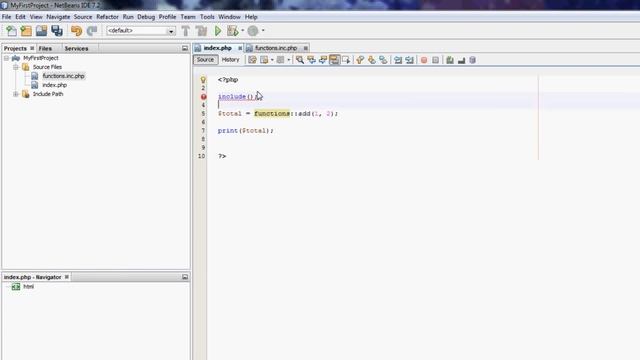Expand the Include Path node
The image size is (640, 360).
click(x=16, y=94)
